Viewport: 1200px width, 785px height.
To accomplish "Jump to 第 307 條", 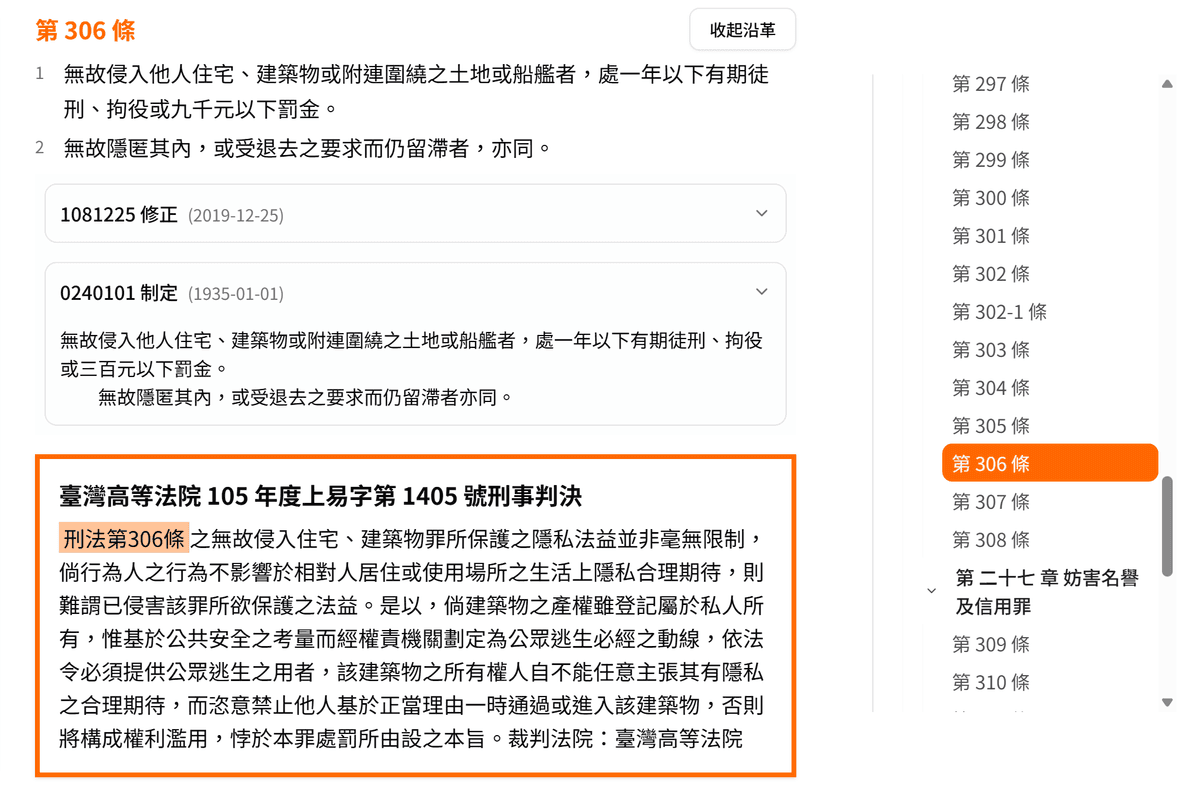I will pyautogui.click(x=990, y=502).
